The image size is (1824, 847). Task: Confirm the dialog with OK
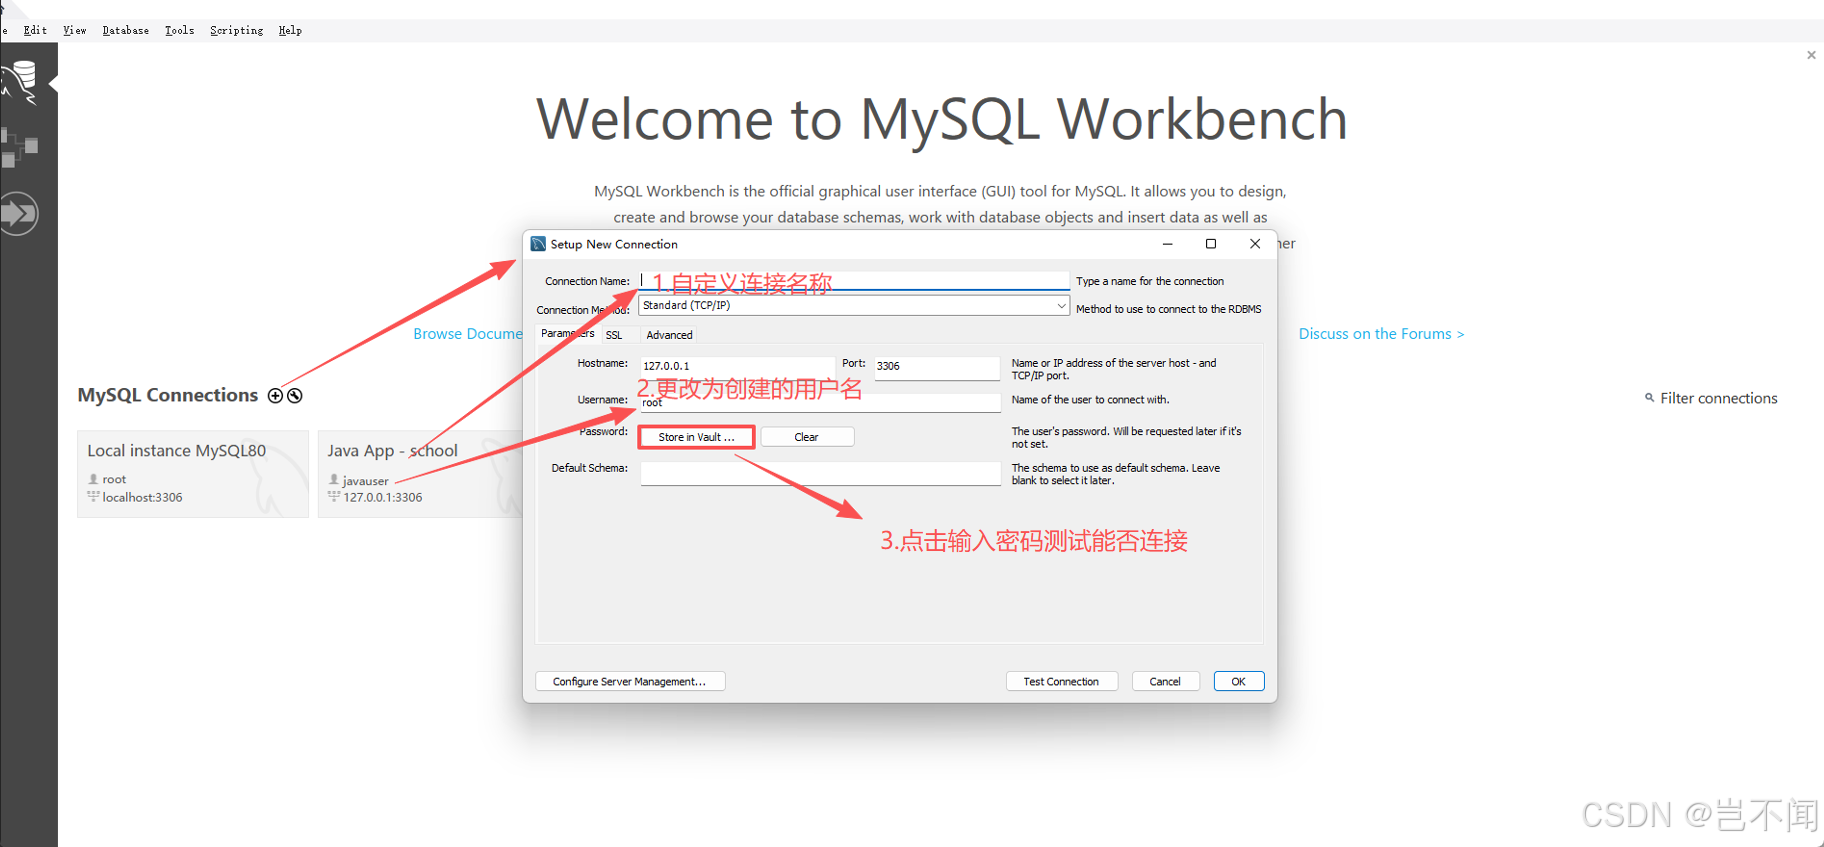coord(1239,681)
